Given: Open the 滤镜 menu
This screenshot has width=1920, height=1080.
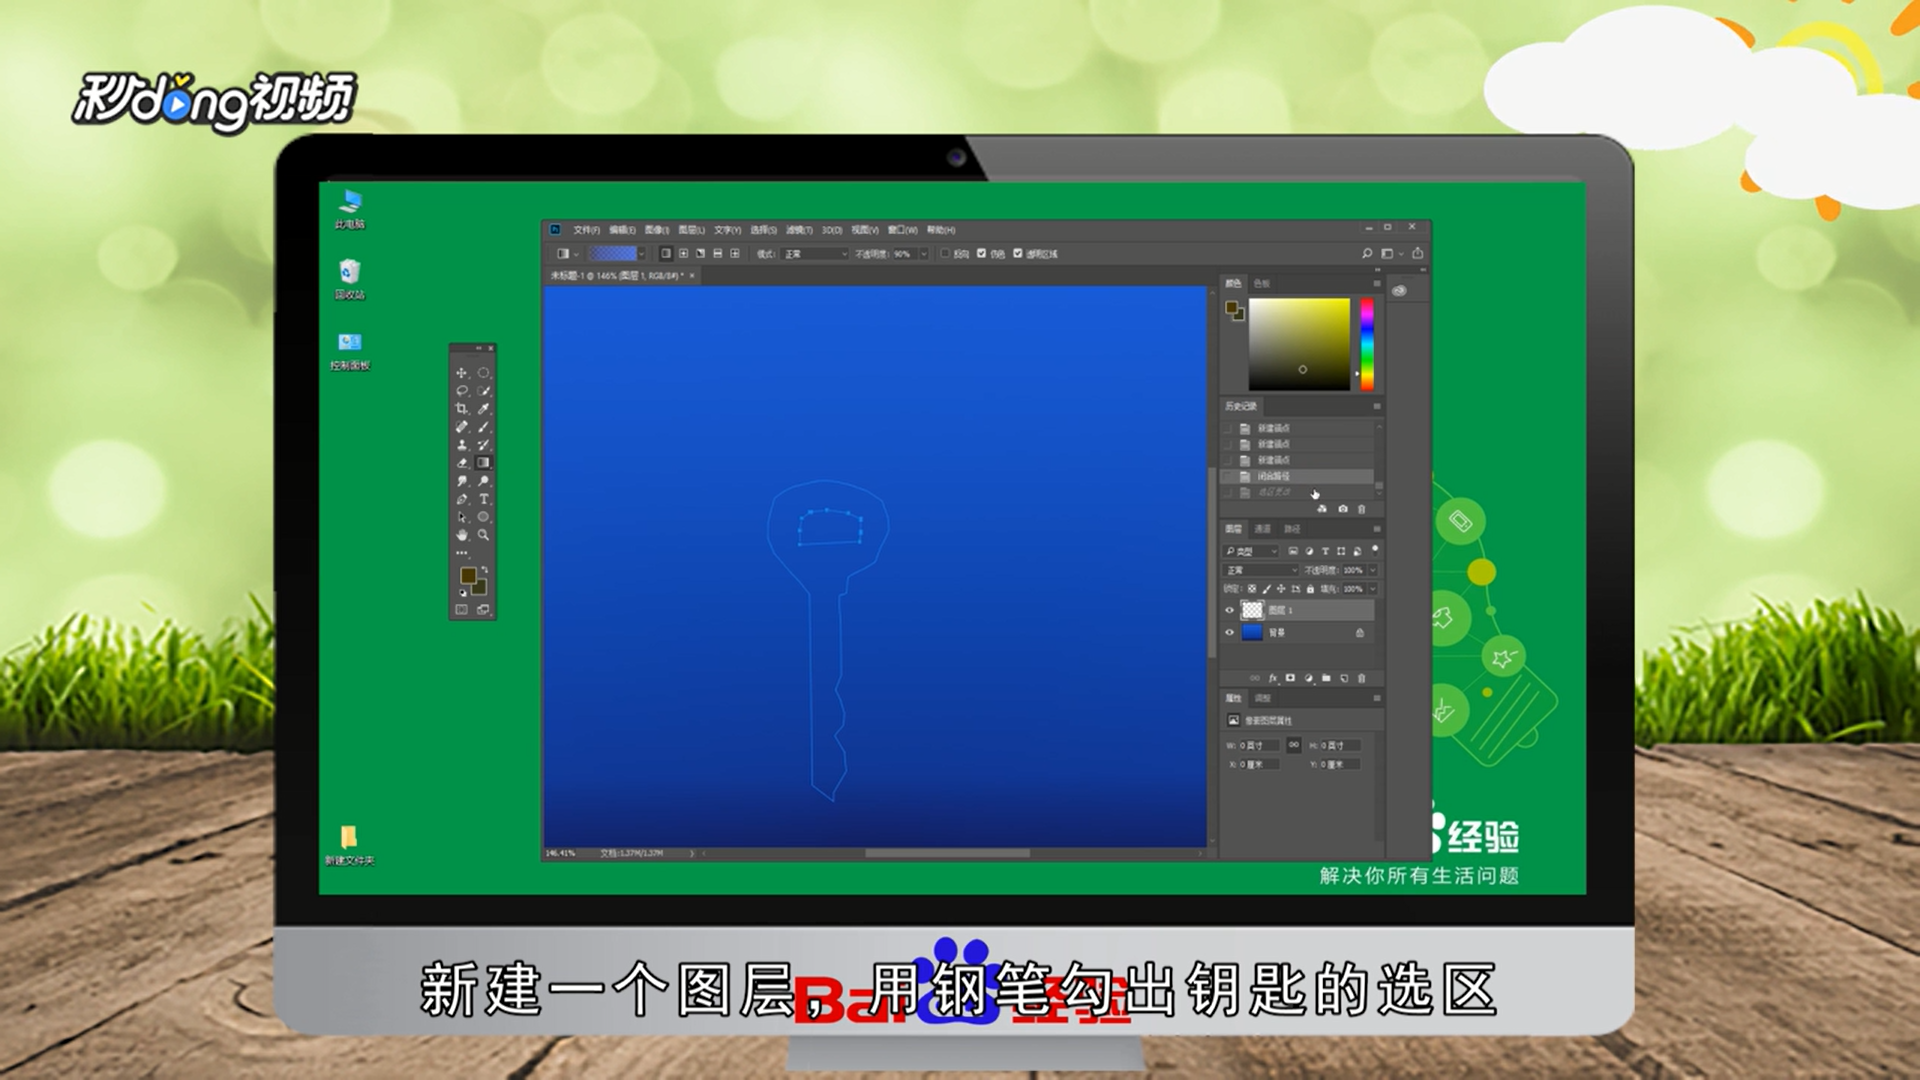Looking at the screenshot, I should tap(798, 230).
